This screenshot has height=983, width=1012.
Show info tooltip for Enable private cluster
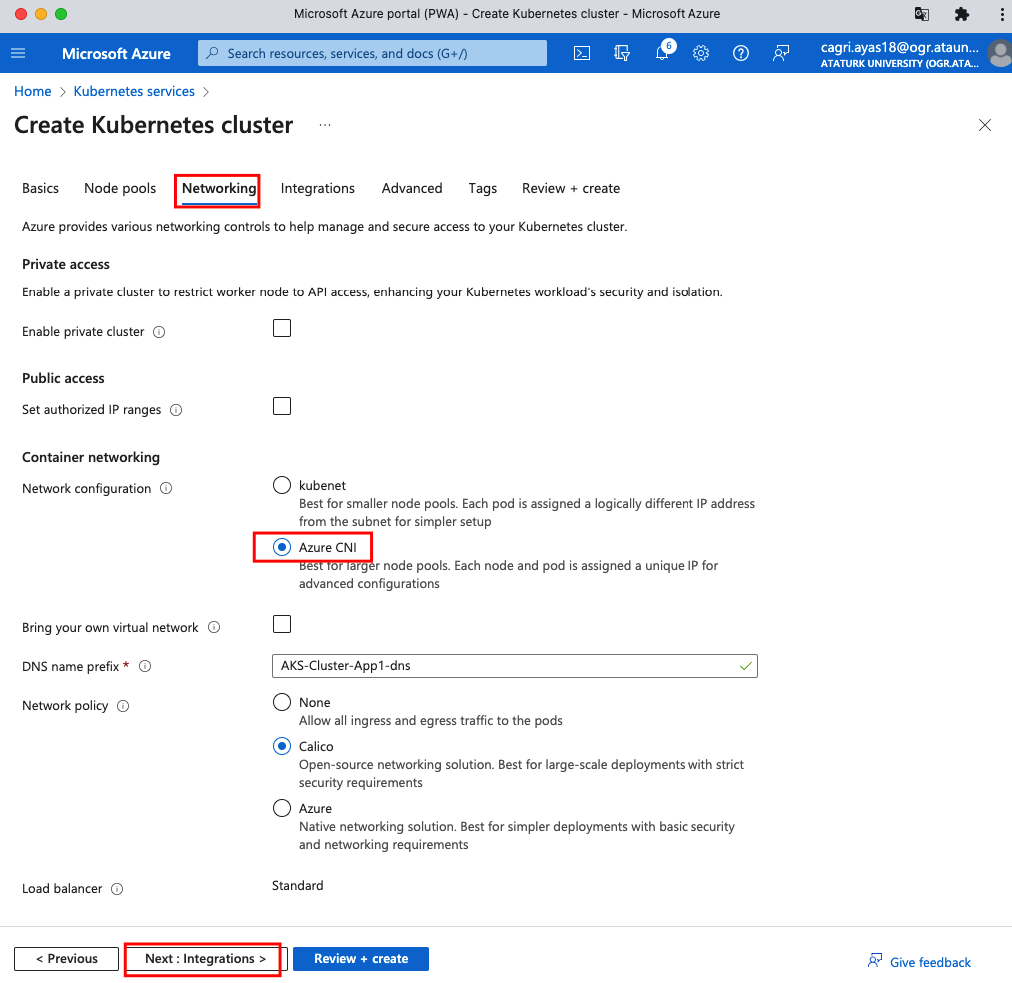159,332
